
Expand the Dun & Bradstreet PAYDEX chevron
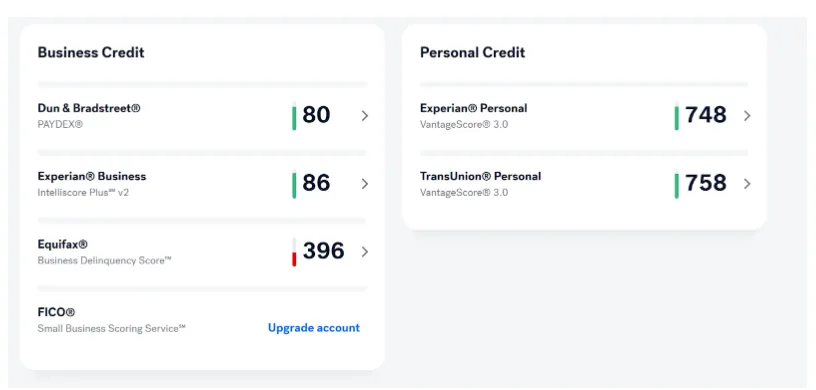(365, 116)
